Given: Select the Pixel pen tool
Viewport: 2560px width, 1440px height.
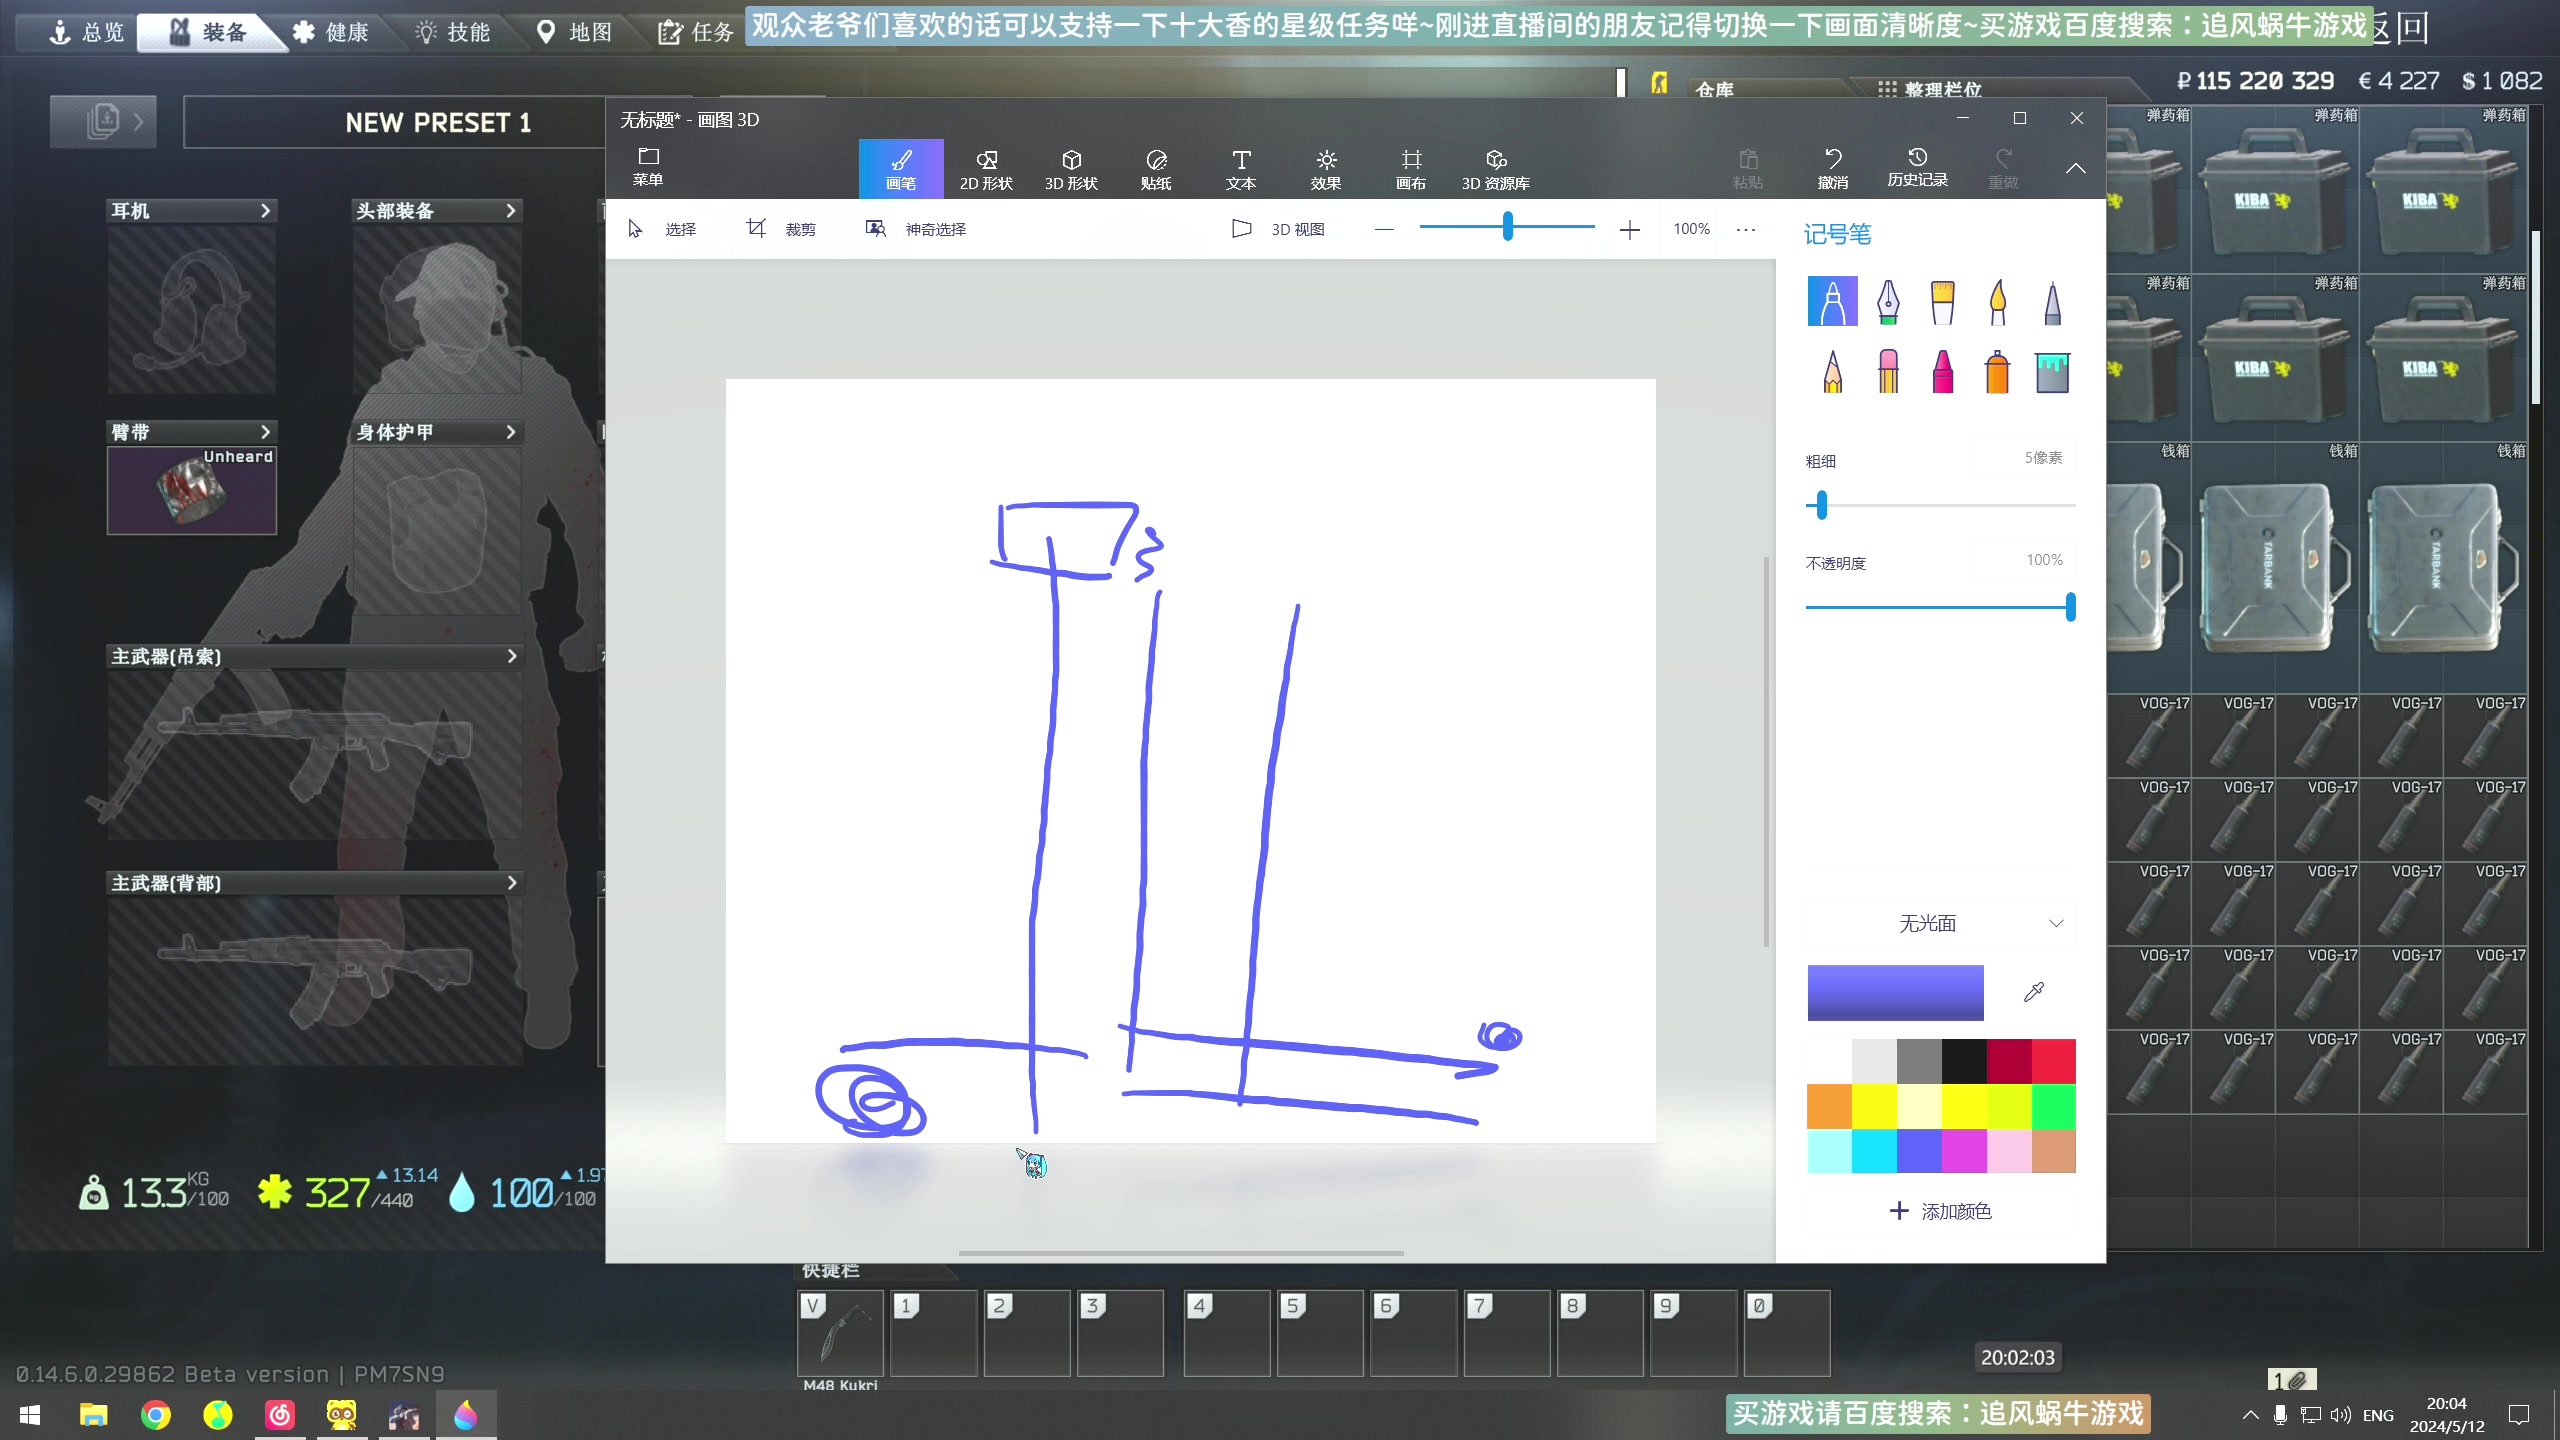Looking at the screenshot, I should tap(2052, 301).
